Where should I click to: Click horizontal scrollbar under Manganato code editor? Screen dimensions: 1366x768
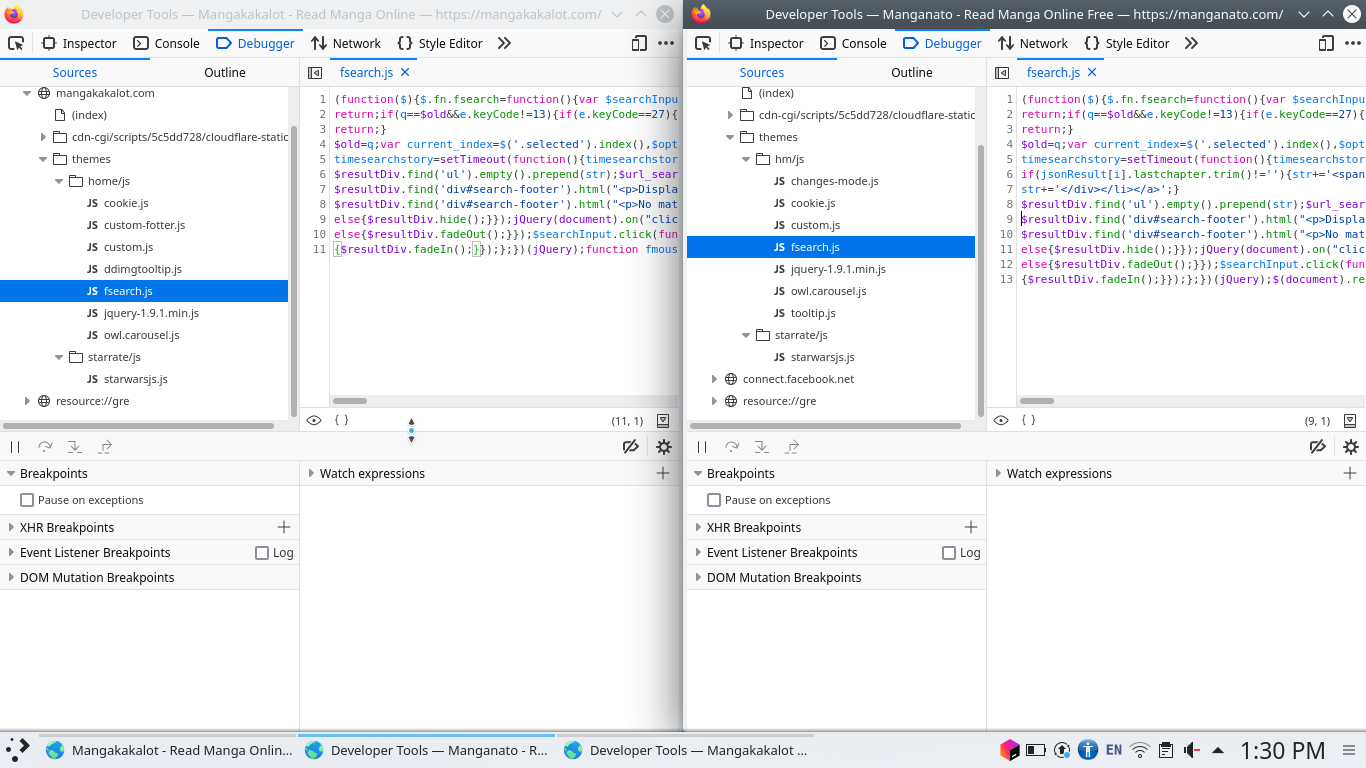click(x=1037, y=401)
